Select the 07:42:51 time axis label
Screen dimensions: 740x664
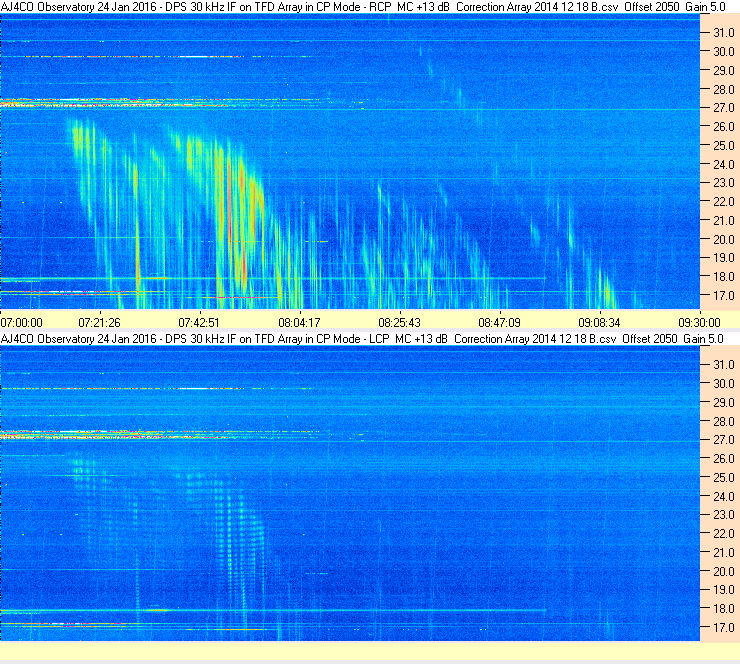coord(199,323)
